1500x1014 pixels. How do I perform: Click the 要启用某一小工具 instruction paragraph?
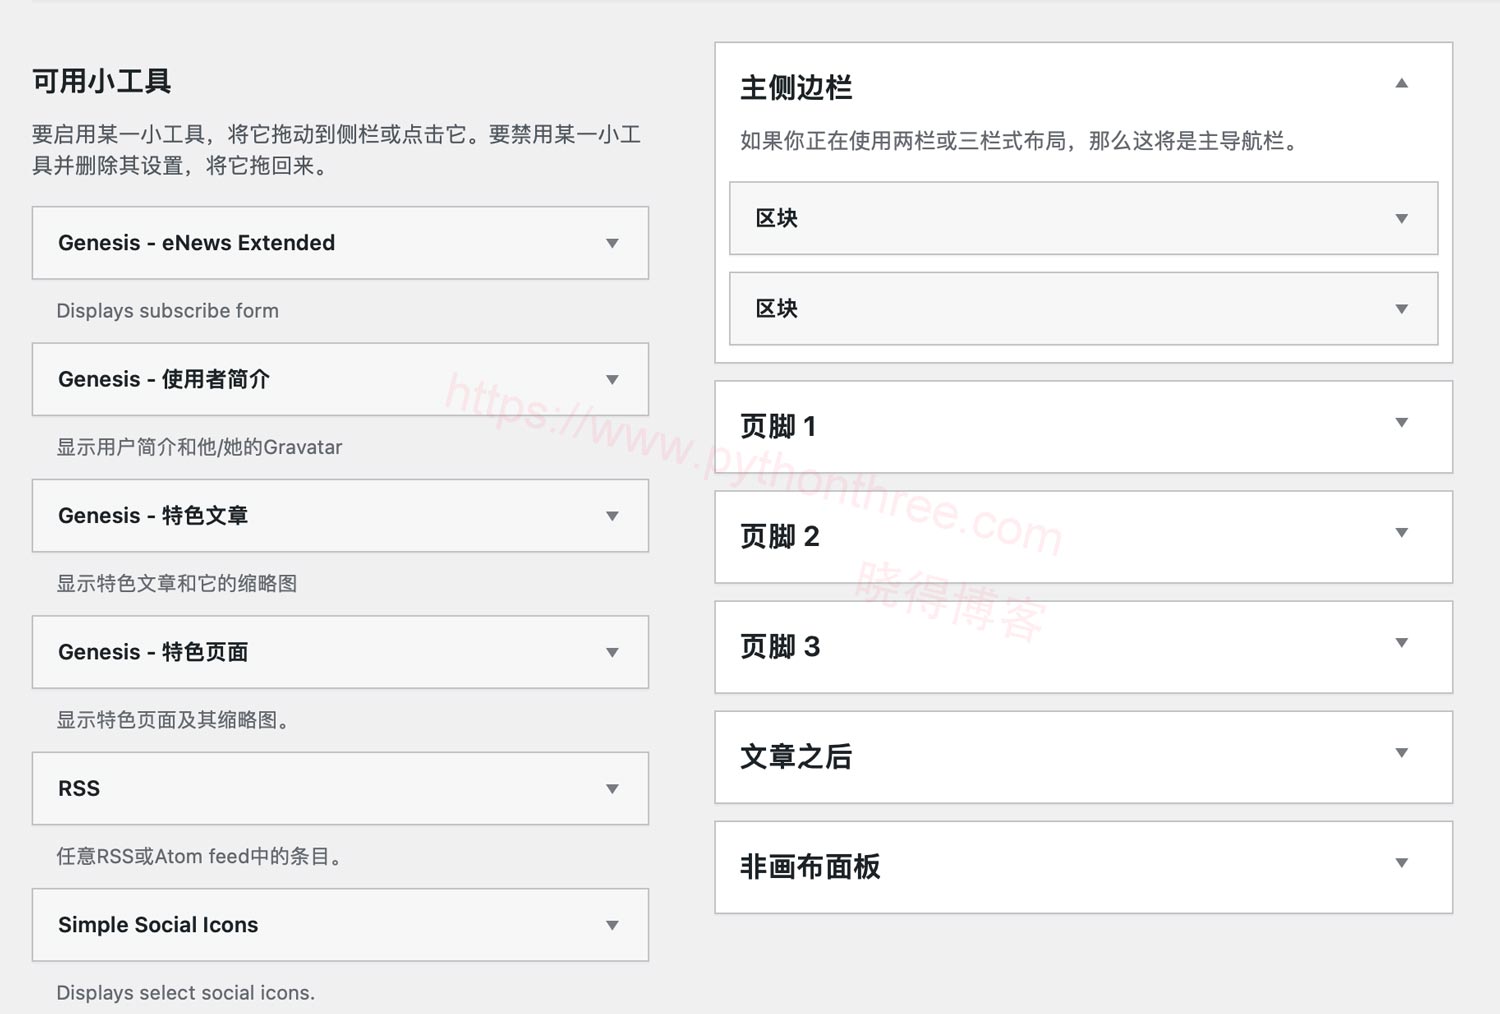pos(337,150)
